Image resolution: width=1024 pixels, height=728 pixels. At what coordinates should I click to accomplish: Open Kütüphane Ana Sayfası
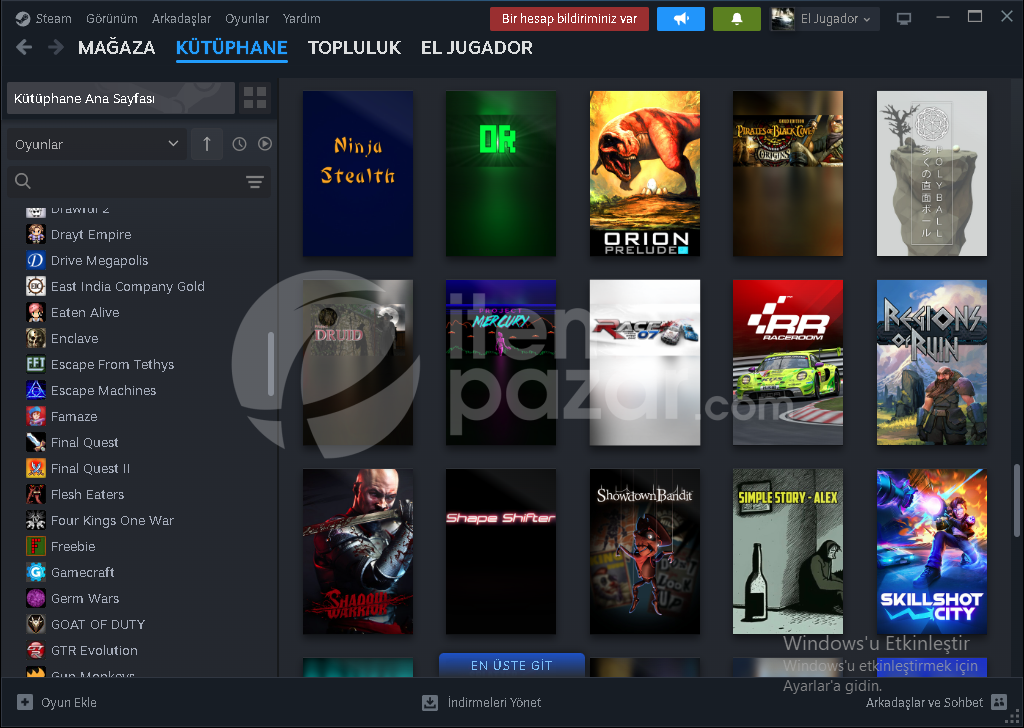pos(121,98)
